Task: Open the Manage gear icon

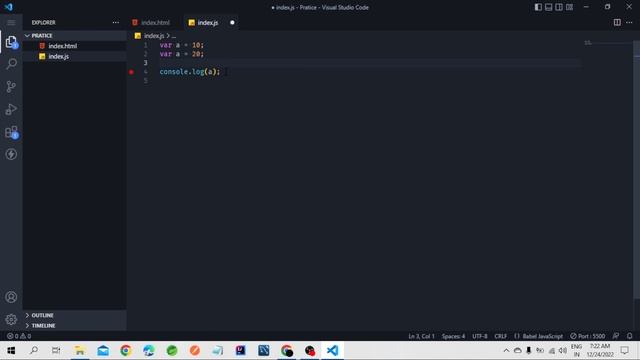Action: coord(11,319)
